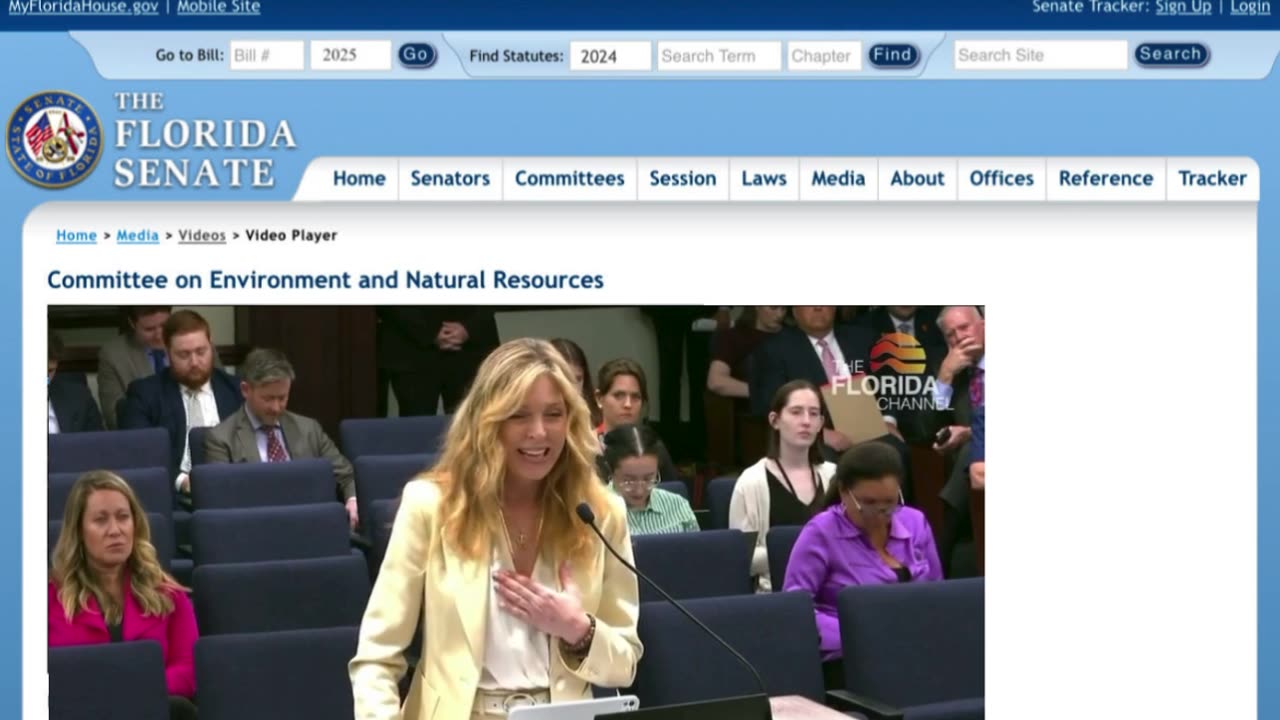Click the committee video player frame
The width and height of the screenshot is (1280, 720).
click(x=516, y=512)
